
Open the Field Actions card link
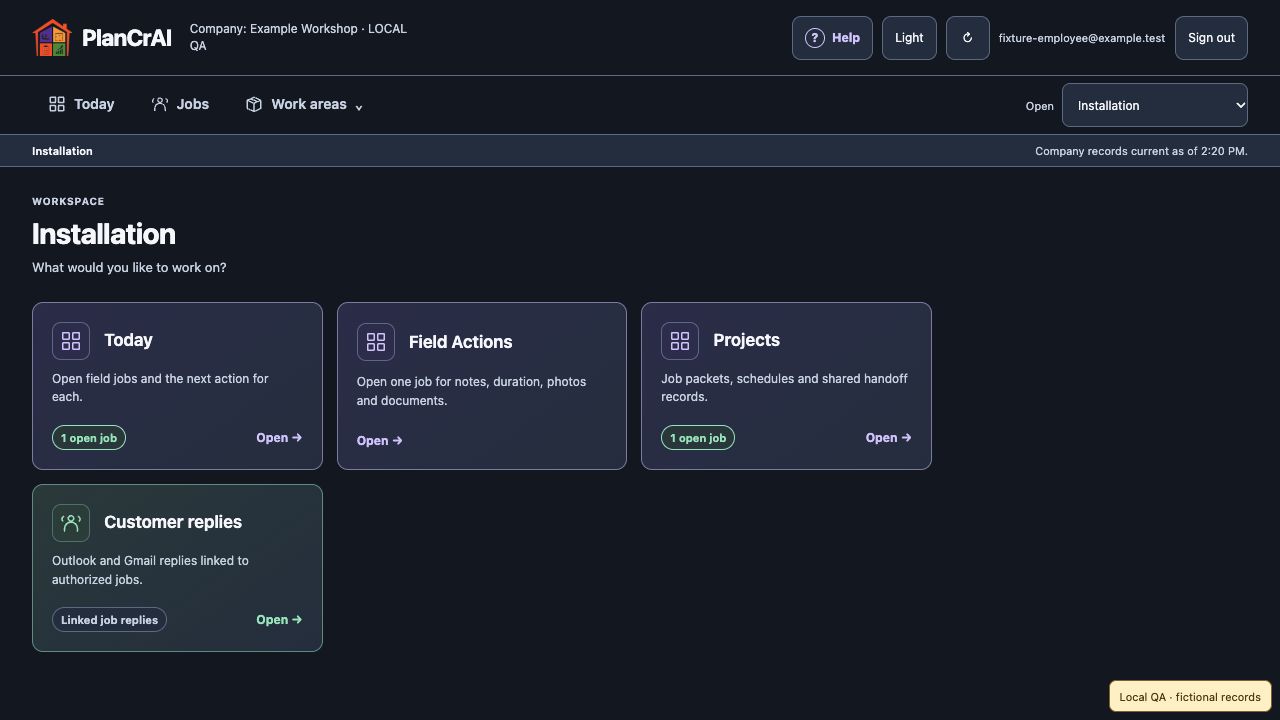pyautogui.click(x=380, y=441)
